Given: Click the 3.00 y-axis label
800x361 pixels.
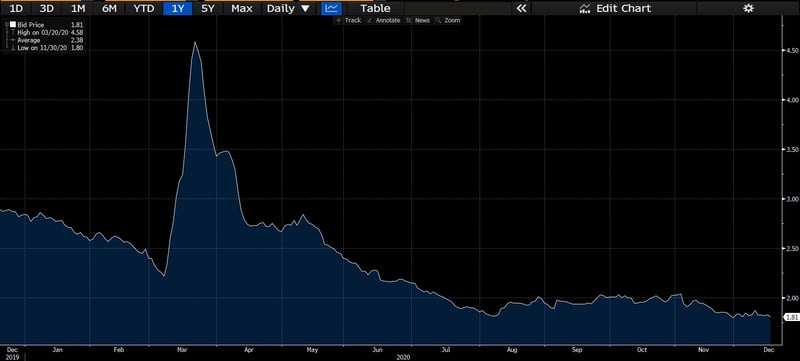Looking at the screenshot, I should click(x=791, y=199).
